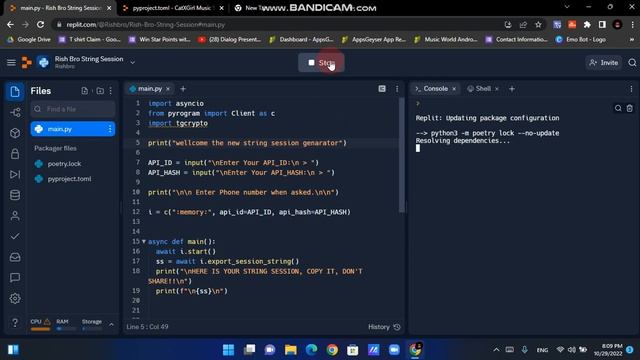Open pyproject.toml packager file
This screenshot has height=360, width=640.
[x=69, y=179]
